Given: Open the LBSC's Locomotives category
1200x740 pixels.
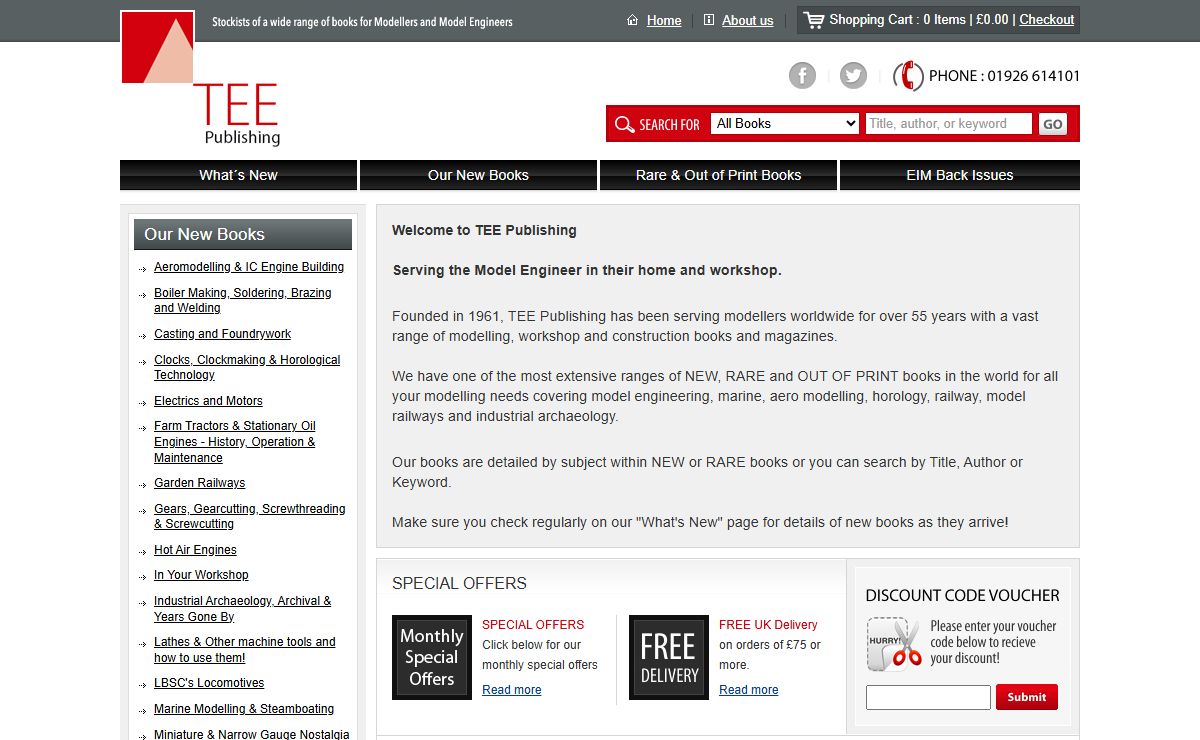Looking at the screenshot, I should [x=209, y=683].
